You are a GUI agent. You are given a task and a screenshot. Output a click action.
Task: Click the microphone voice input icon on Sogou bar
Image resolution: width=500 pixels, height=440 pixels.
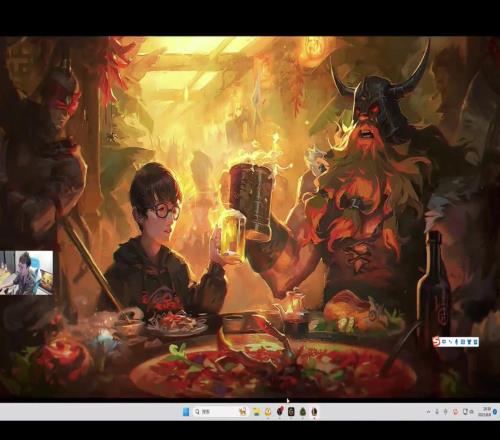click(457, 342)
